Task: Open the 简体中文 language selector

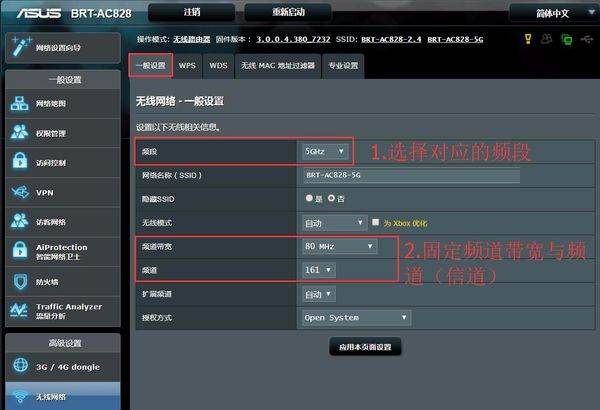Action: pyautogui.click(x=552, y=13)
